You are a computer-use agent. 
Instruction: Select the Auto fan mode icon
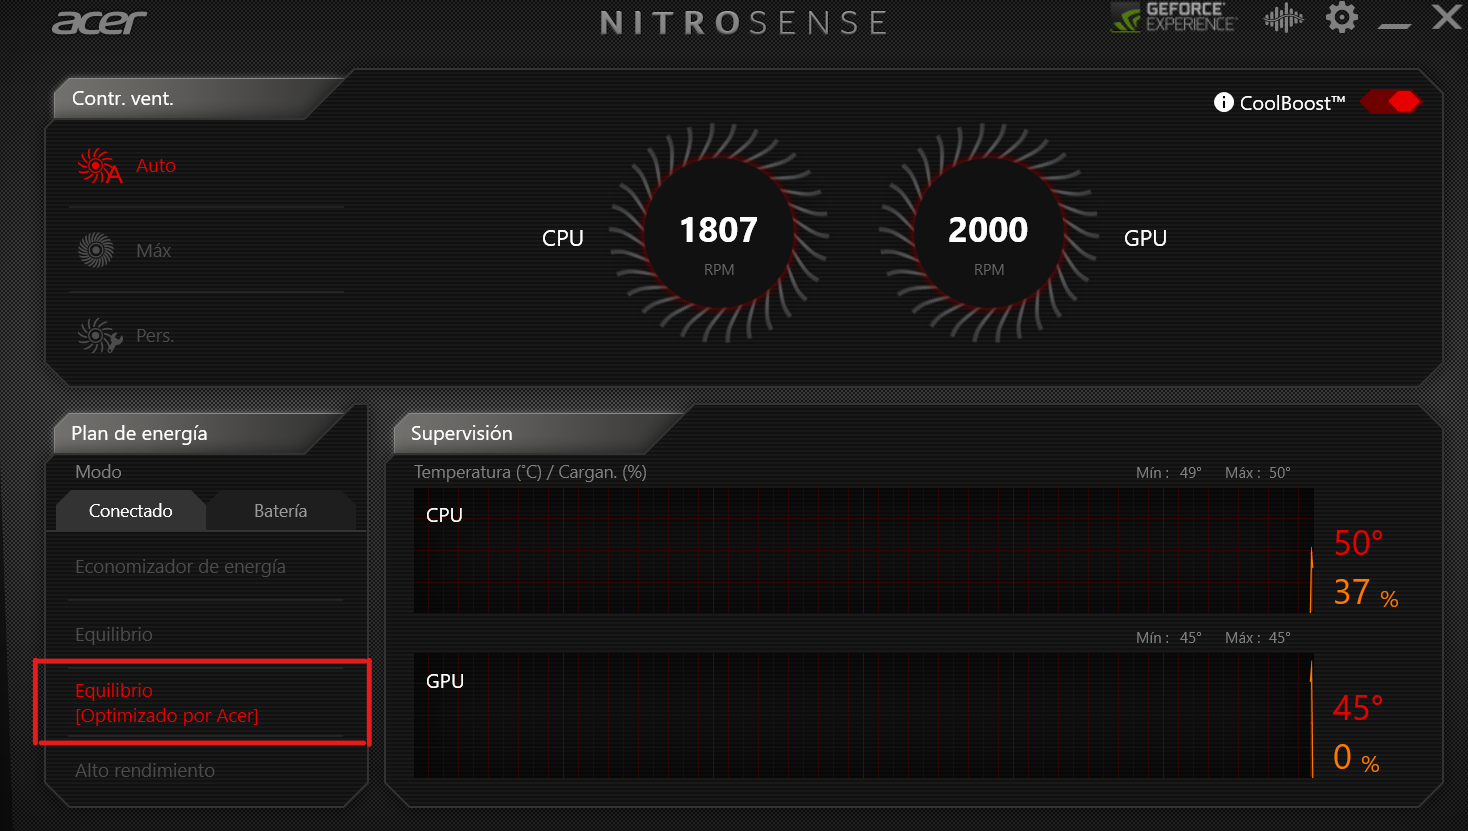(x=99, y=166)
